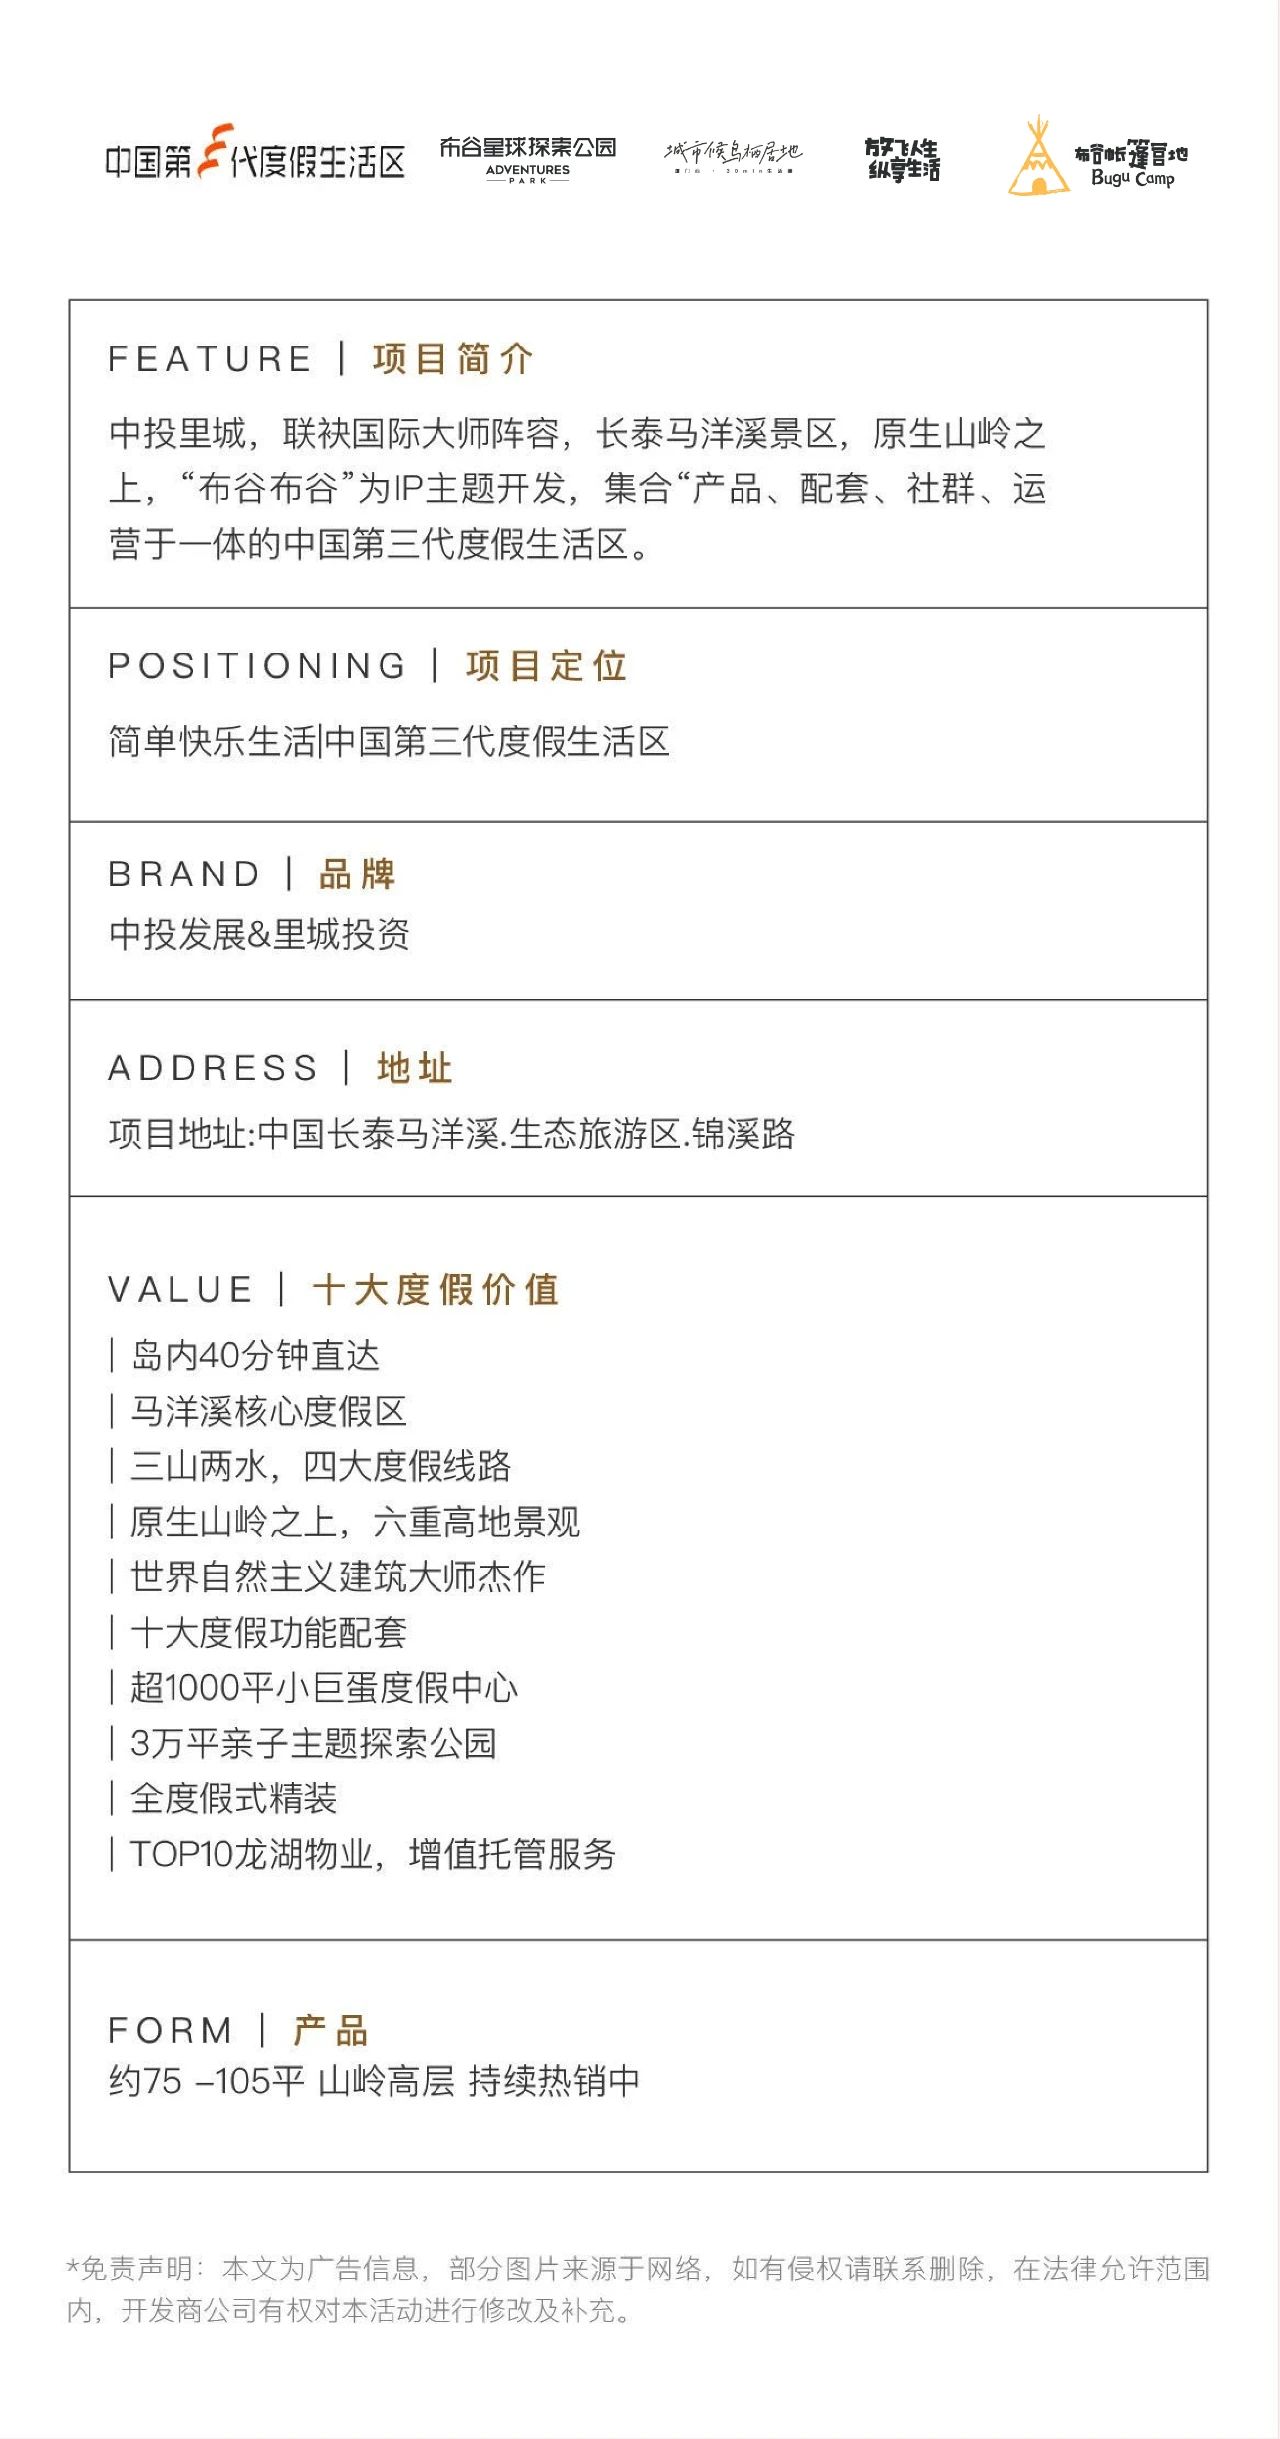This screenshot has width=1280, height=2439.
Task: Click 中投发展&里城投资 brand text
Action: [259, 934]
